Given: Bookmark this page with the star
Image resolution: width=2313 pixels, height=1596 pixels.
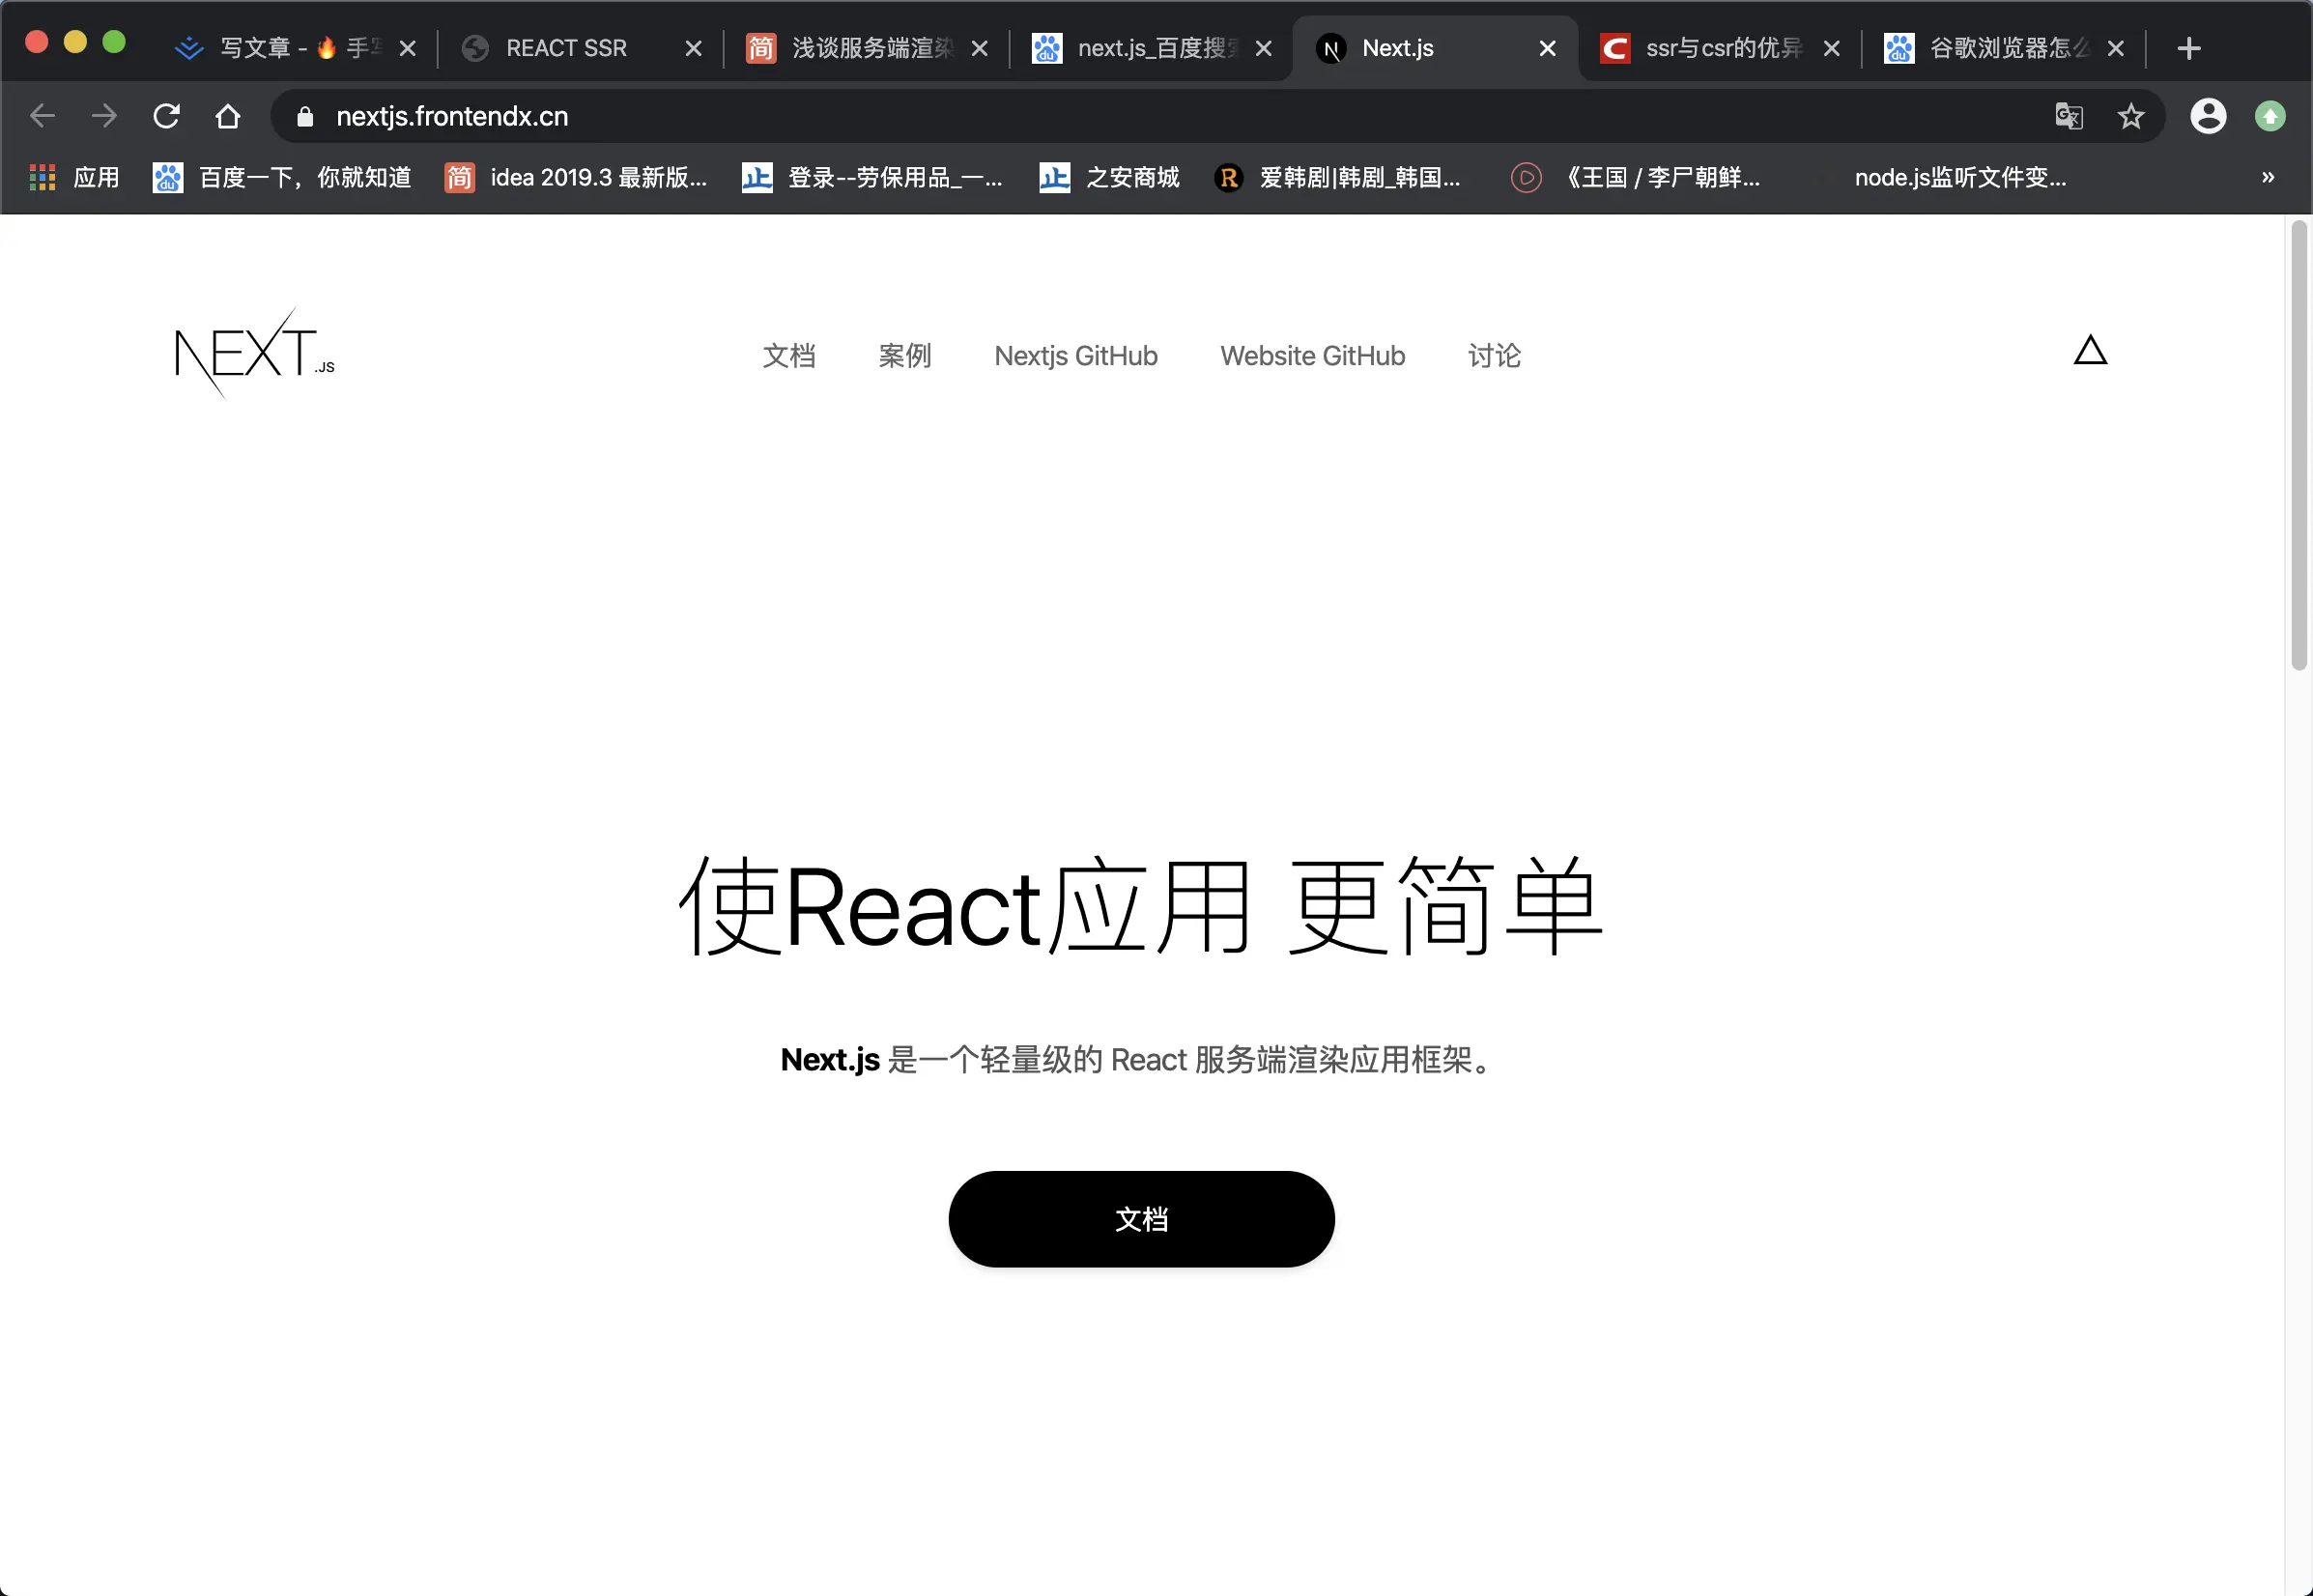Looking at the screenshot, I should click(x=2131, y=116).
